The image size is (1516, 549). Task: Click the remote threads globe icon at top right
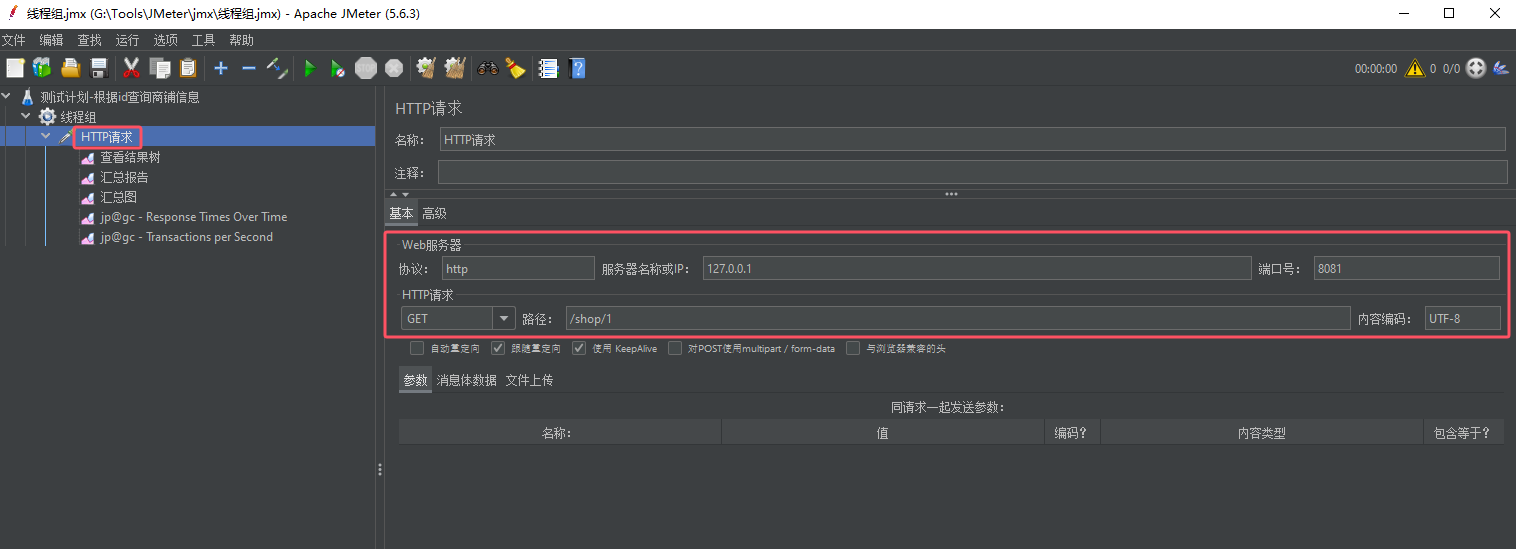(1476, 68)
